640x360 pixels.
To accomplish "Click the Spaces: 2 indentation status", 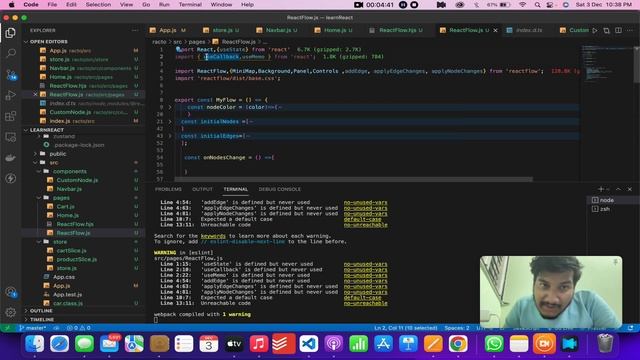I will [x=457, y=328].
